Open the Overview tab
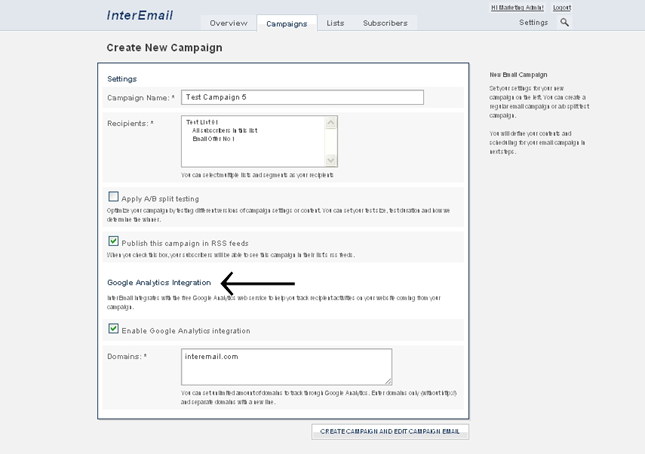 [228, 22]
